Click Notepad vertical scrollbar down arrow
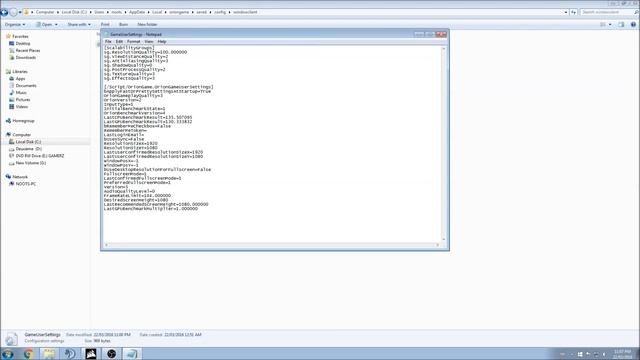The width and height of the screenshot is (640, 360). [x=444, y=240]
